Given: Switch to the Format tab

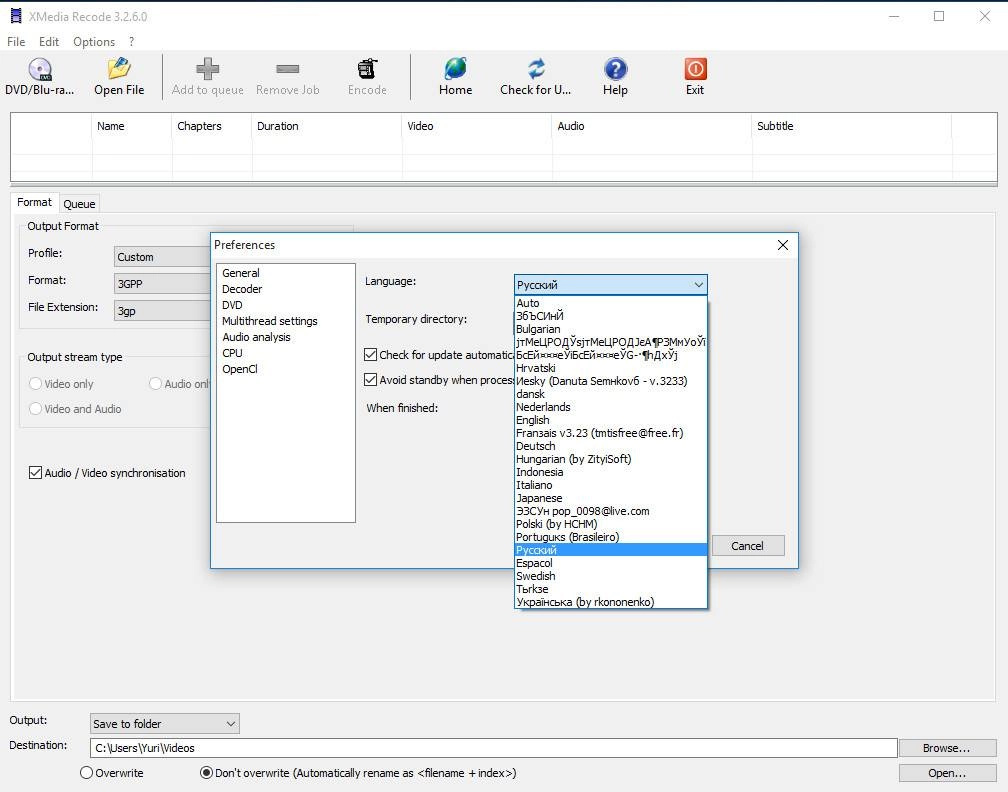Looking at the screenshot, I should coord(34,202).
